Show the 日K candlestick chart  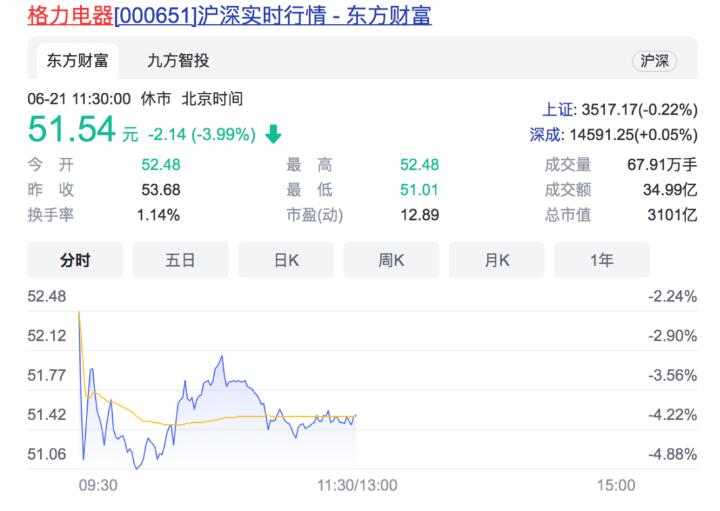pos(286,260)
